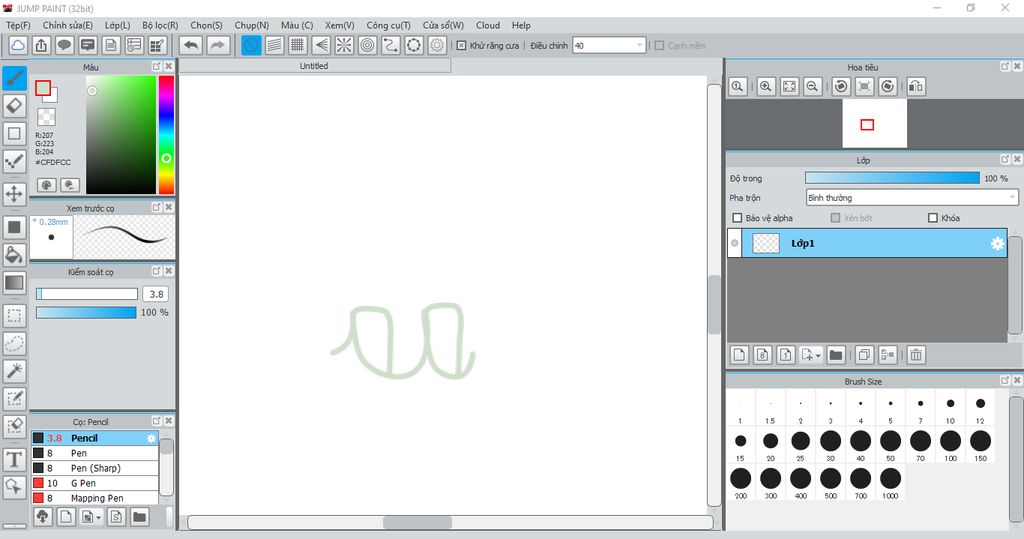
Task: Click the foreground color swatch
Action: coord(43,88)
